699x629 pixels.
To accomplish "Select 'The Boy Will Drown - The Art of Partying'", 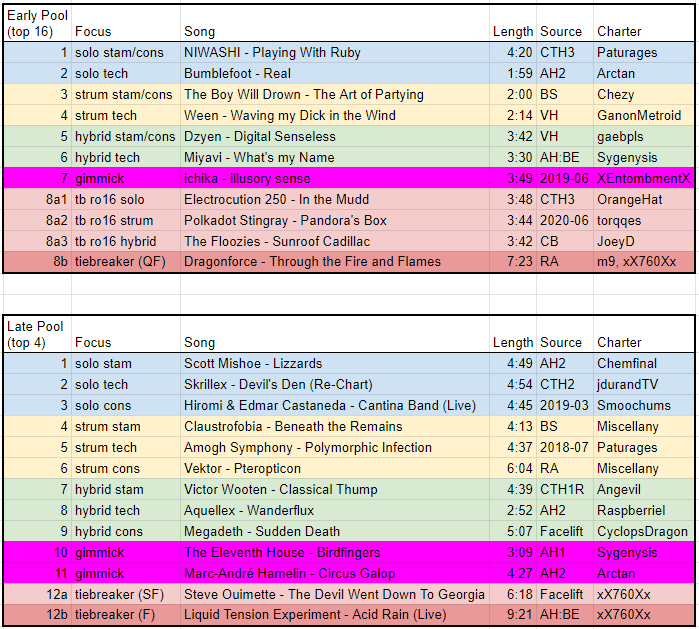I will point(335,95).
